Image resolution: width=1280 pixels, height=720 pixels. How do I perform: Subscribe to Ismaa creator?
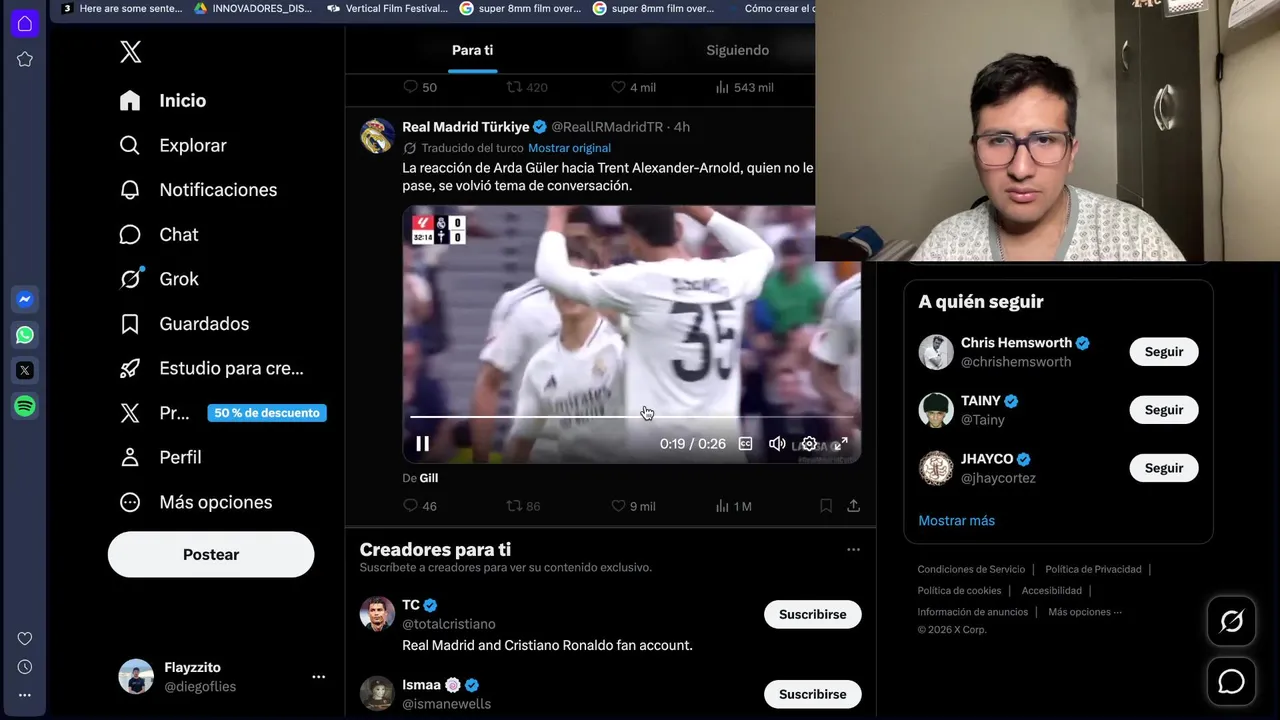click(812, 694)
